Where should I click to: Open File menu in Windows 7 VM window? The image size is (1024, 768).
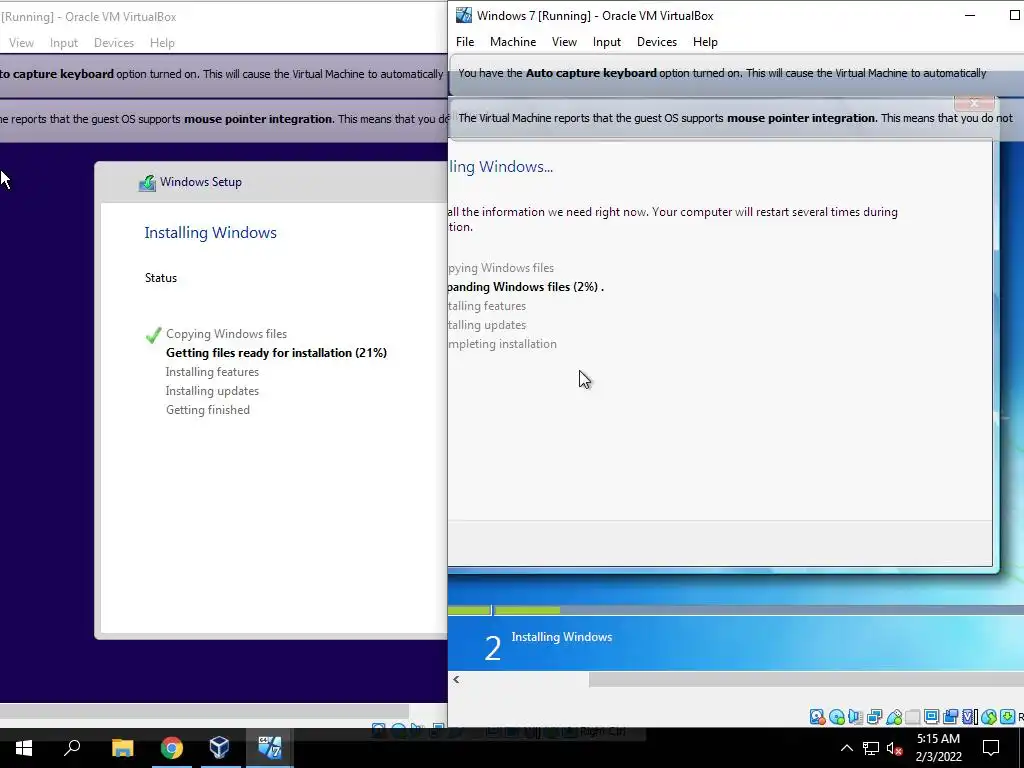pyautogui.click(x=465, y=42)
